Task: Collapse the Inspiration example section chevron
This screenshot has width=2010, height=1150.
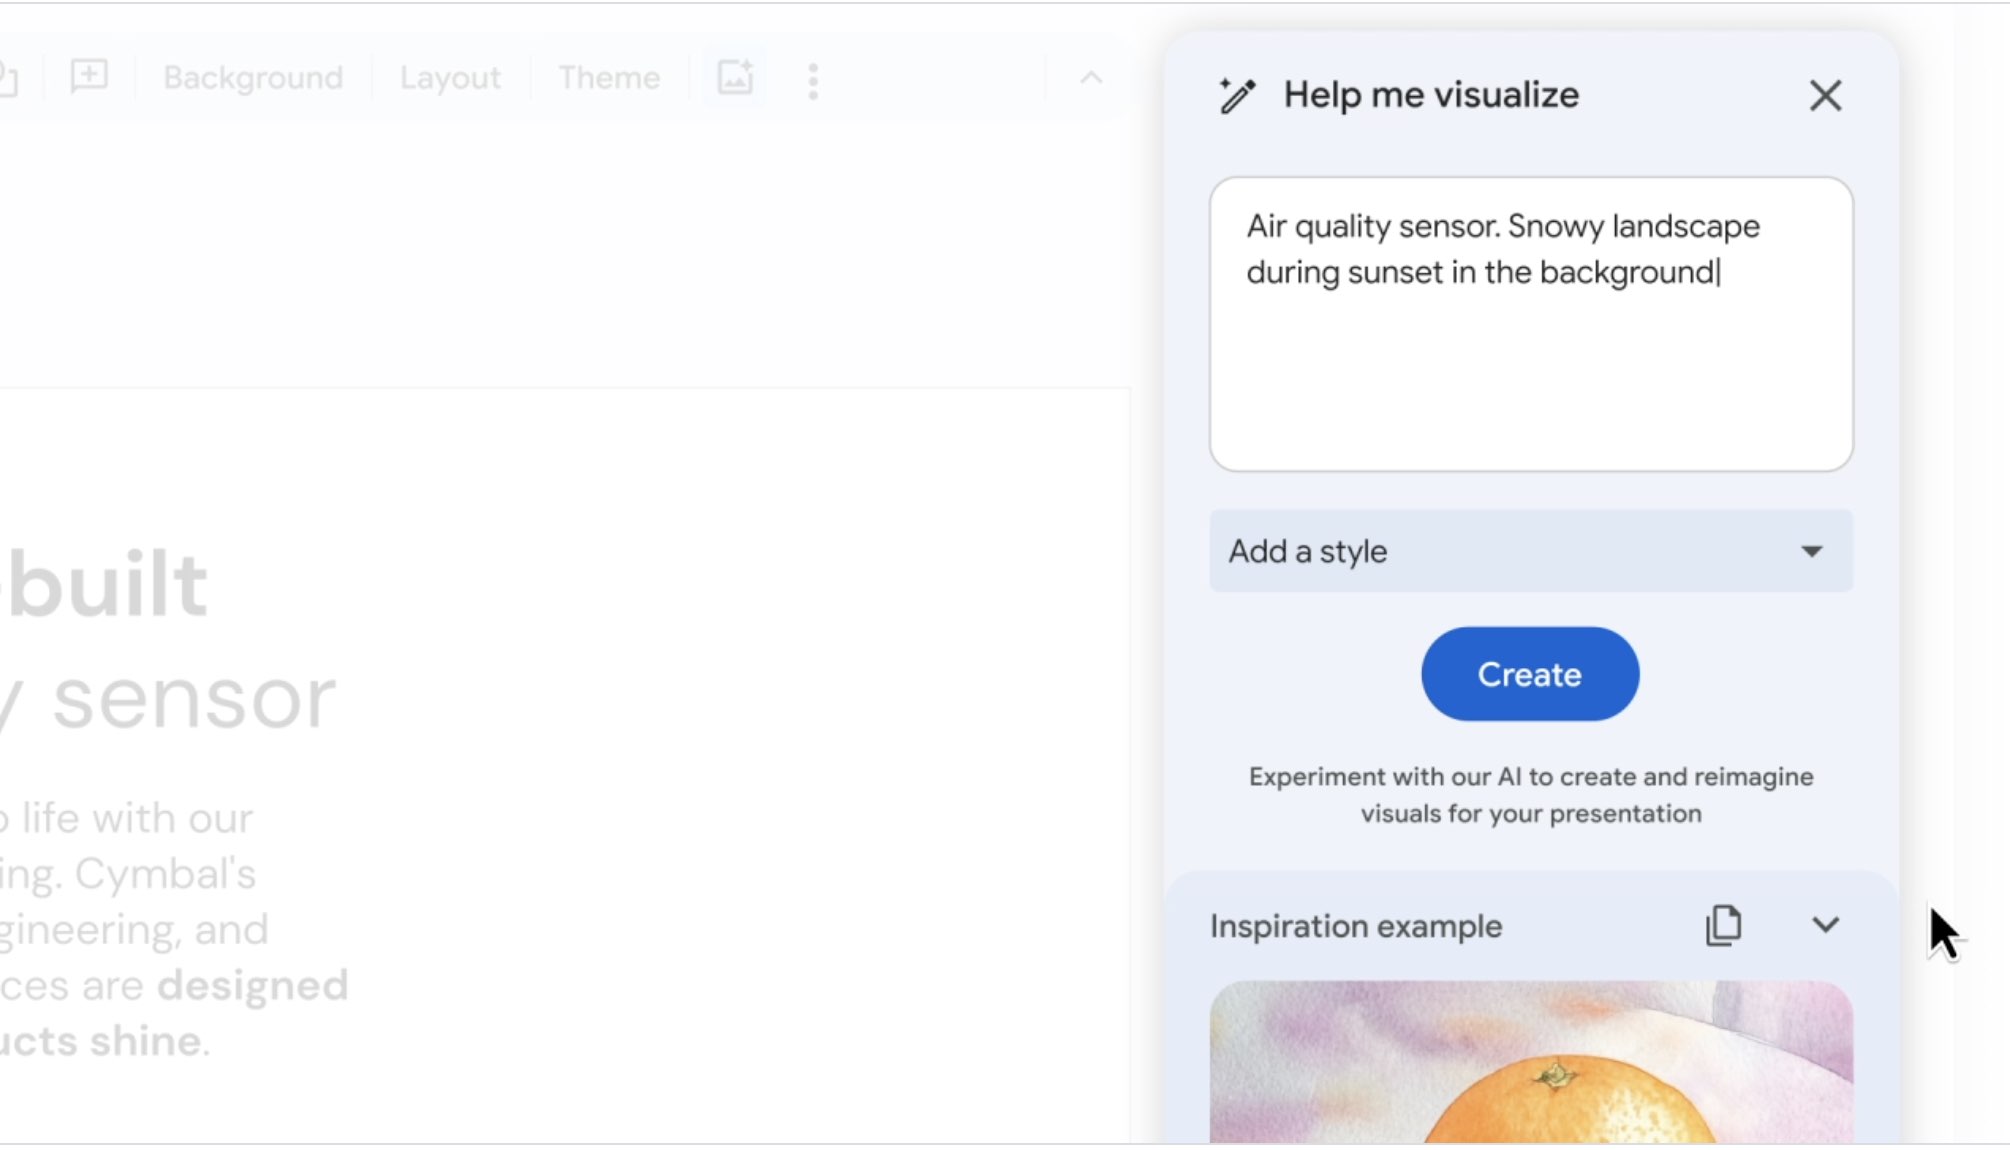Action: [x=1825, y=926]
